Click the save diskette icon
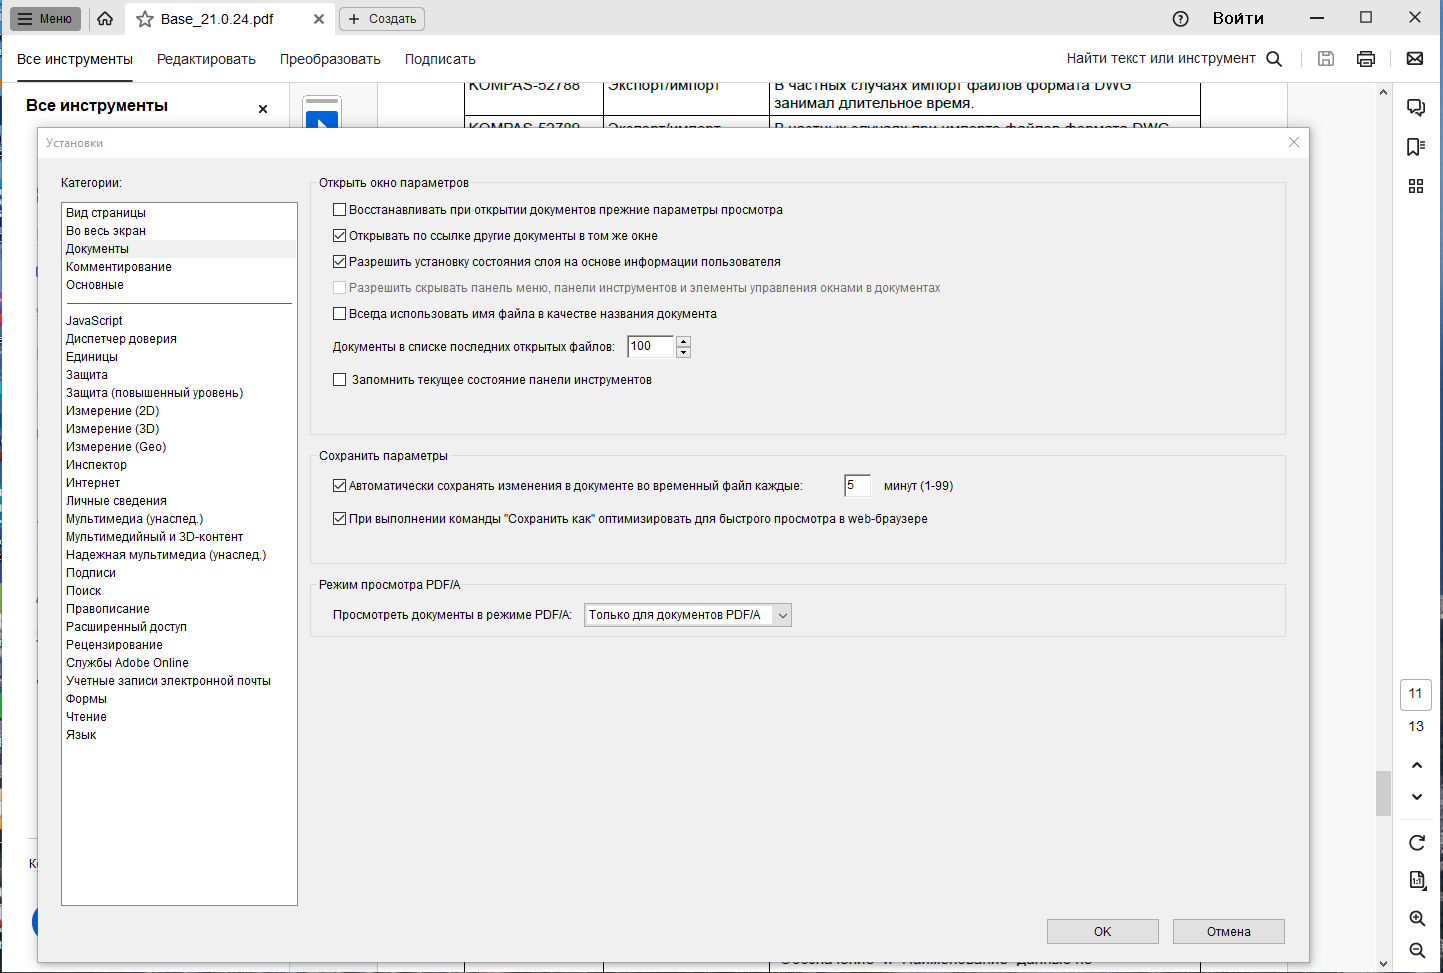Image resolution: width=1443 pixels, height=973 pixels. click(x=1326, y=59)
